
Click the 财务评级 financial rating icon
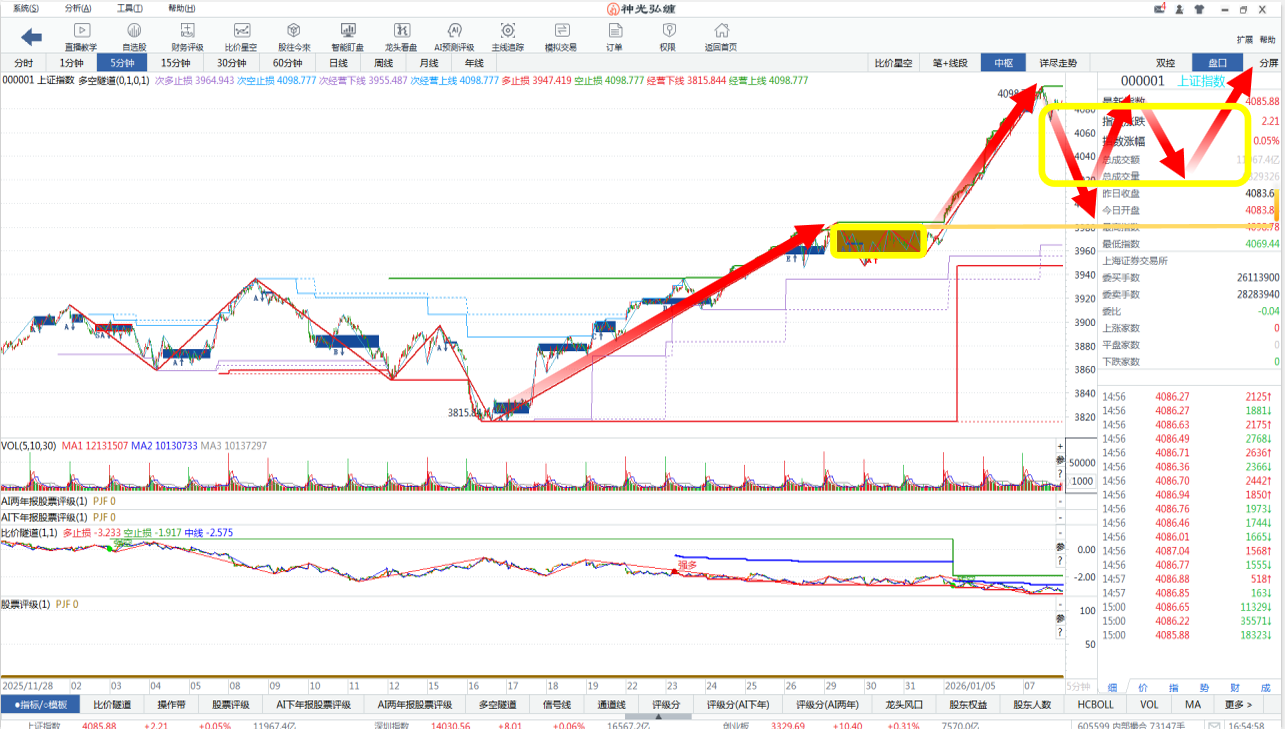coord(187,37)
